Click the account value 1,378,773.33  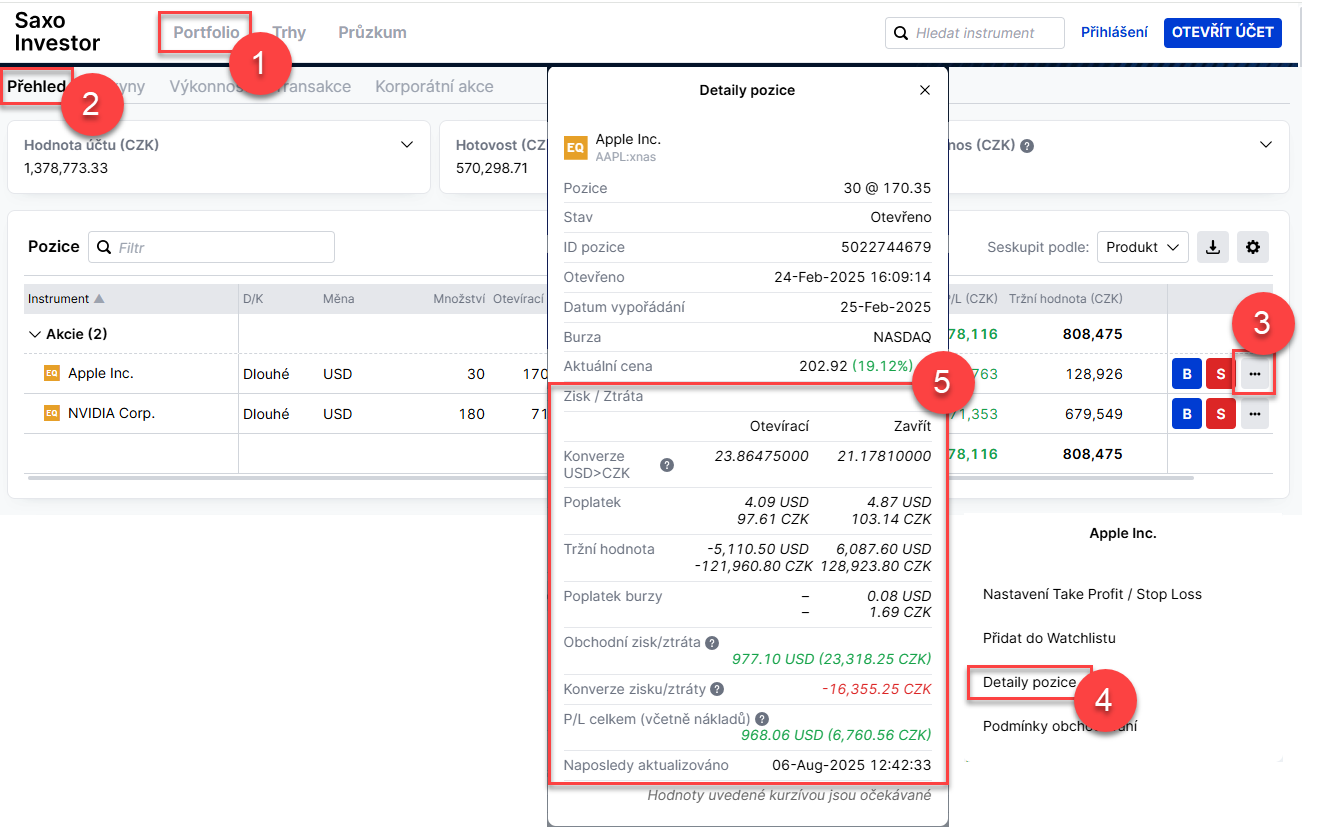[x=66, y=168]
